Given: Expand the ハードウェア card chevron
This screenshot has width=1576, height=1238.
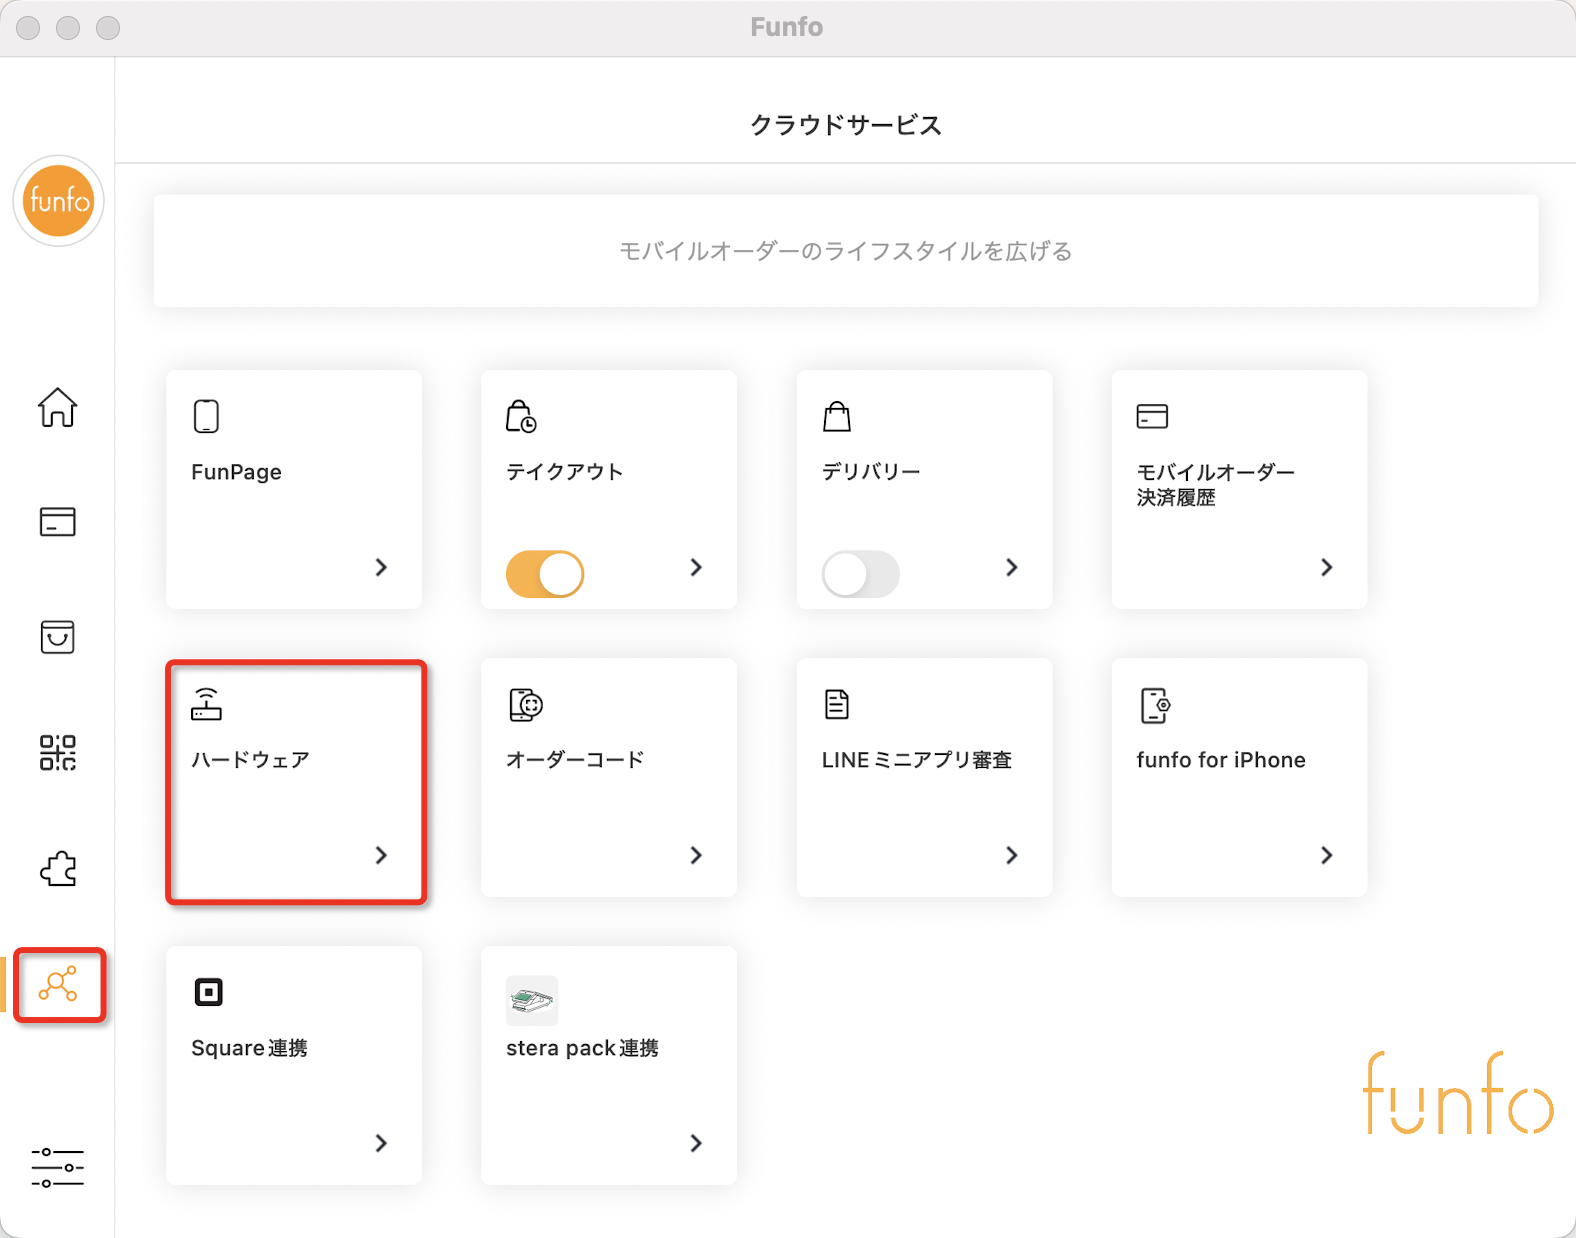Looking at the screenshot, I should click(381, 855).
